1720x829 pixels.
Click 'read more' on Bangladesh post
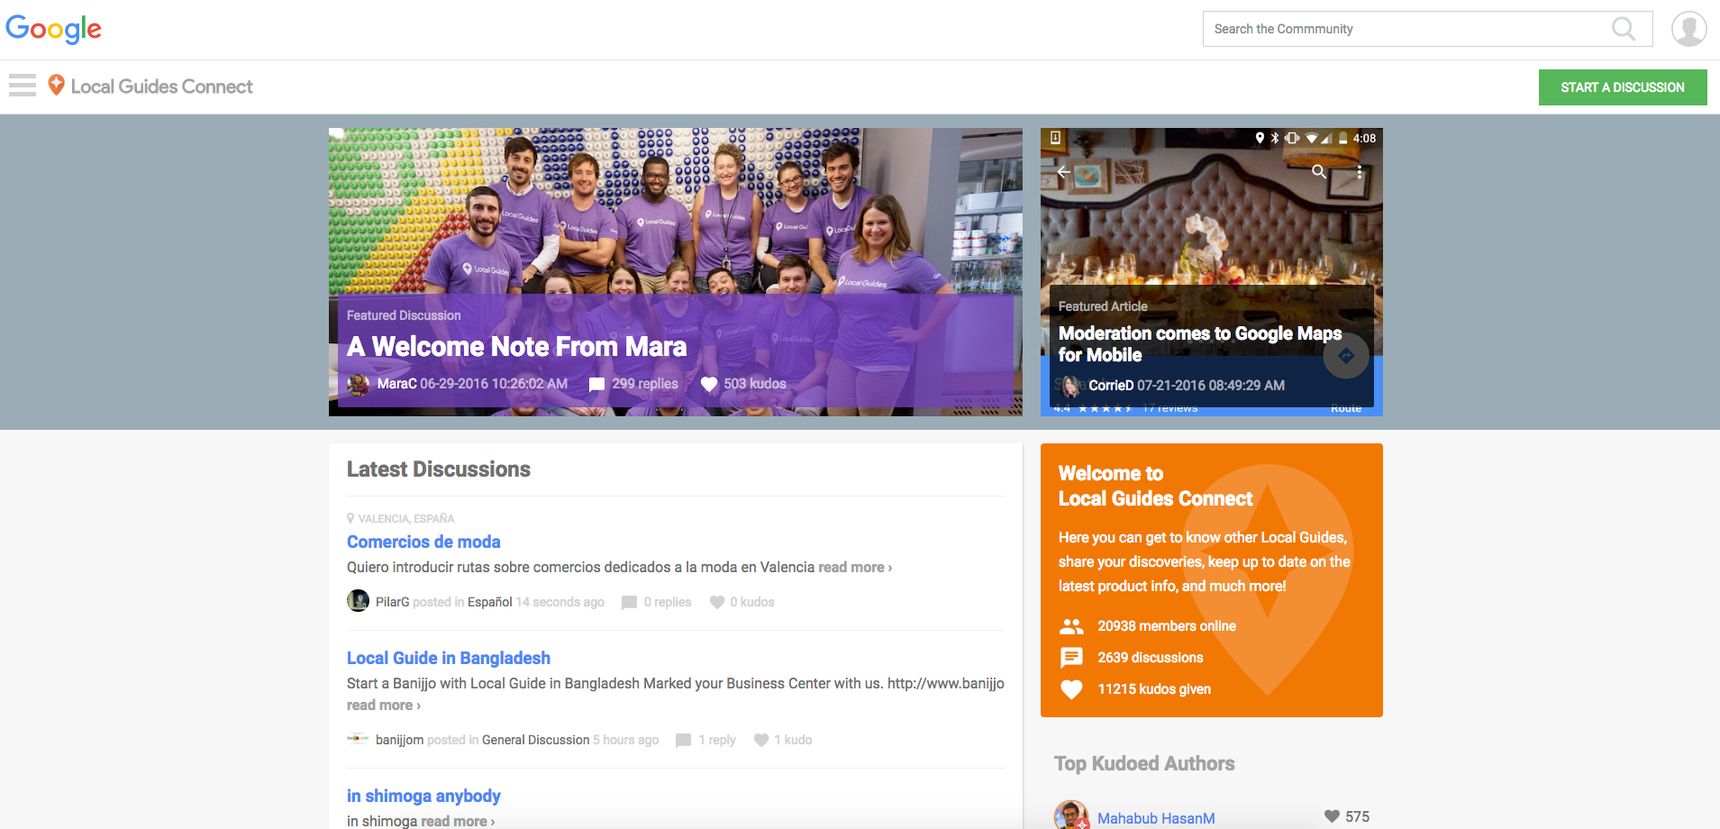coord(383,705)
